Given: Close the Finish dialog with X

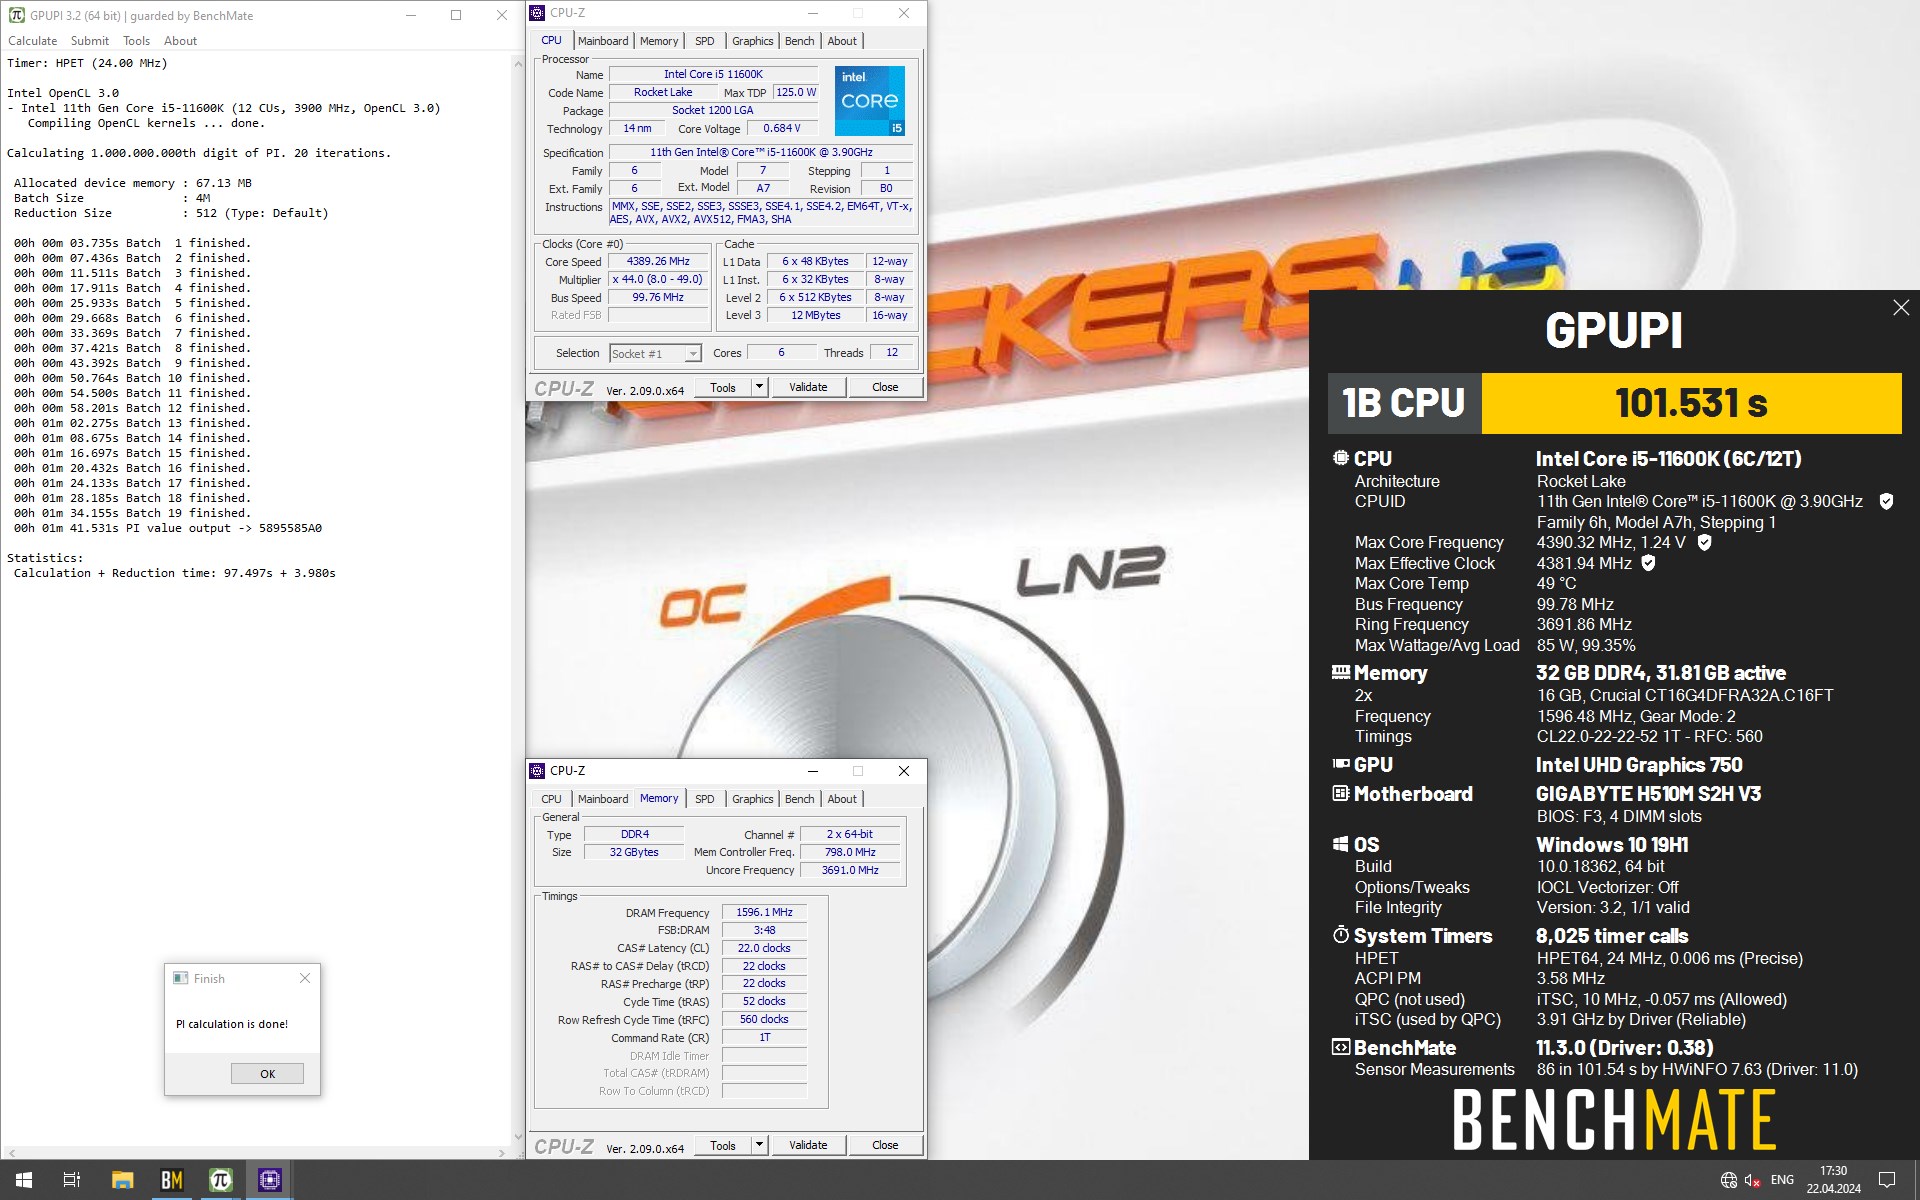Looking at the screenshot, I should point(305,978).
